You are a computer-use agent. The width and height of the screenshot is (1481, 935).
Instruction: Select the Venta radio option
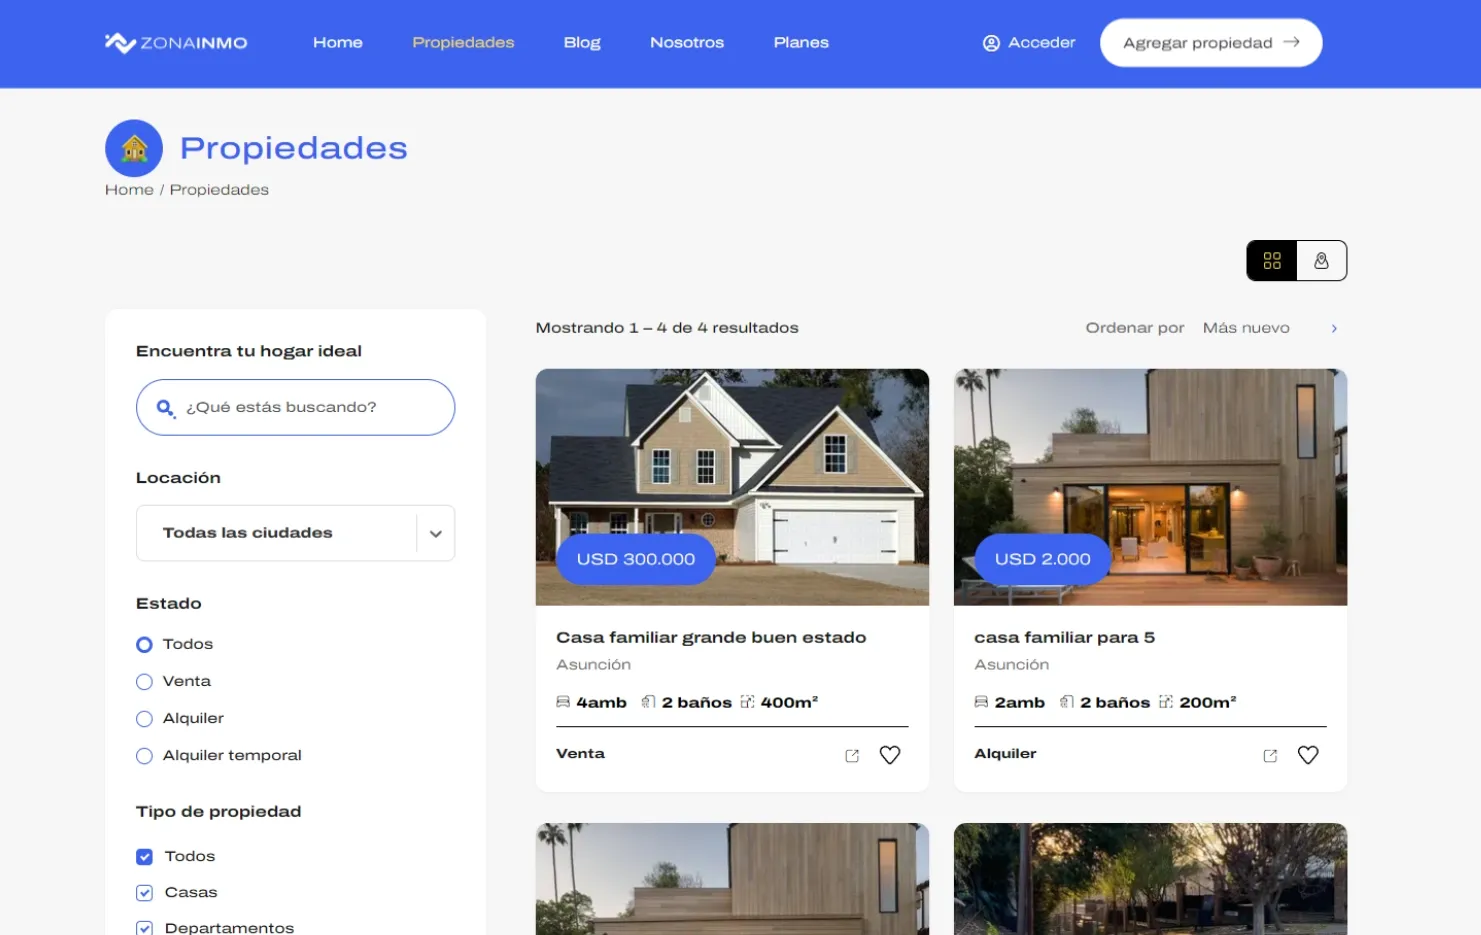click(x=144, y=682)
